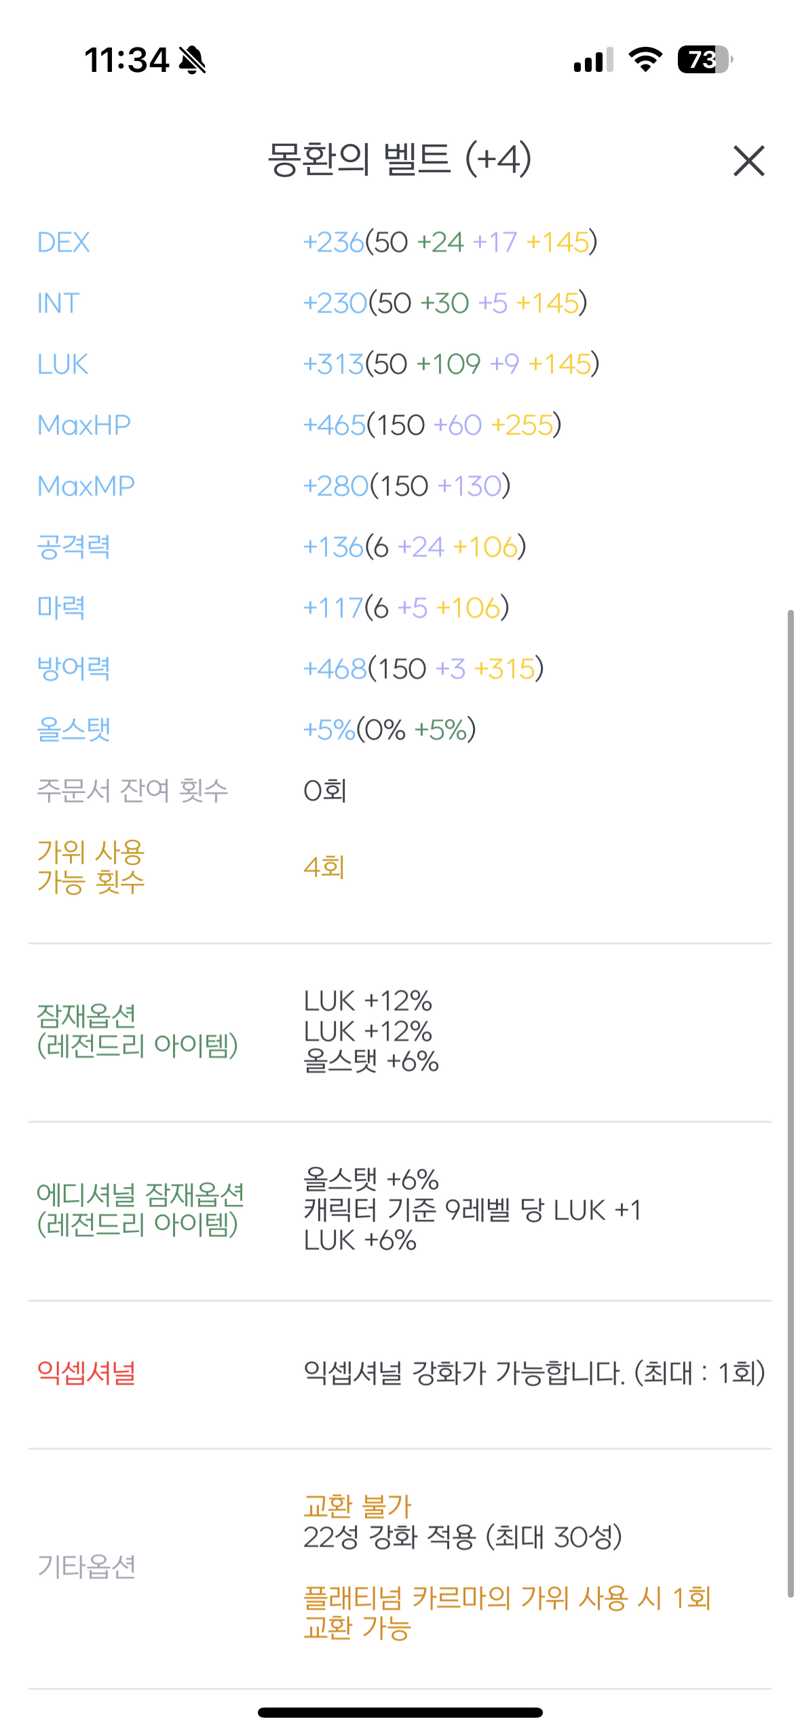Tap the home indicator bar at bottom
Viewport: 800px width, 1734px height.
pyautogui.click(x=400, y=1712)
